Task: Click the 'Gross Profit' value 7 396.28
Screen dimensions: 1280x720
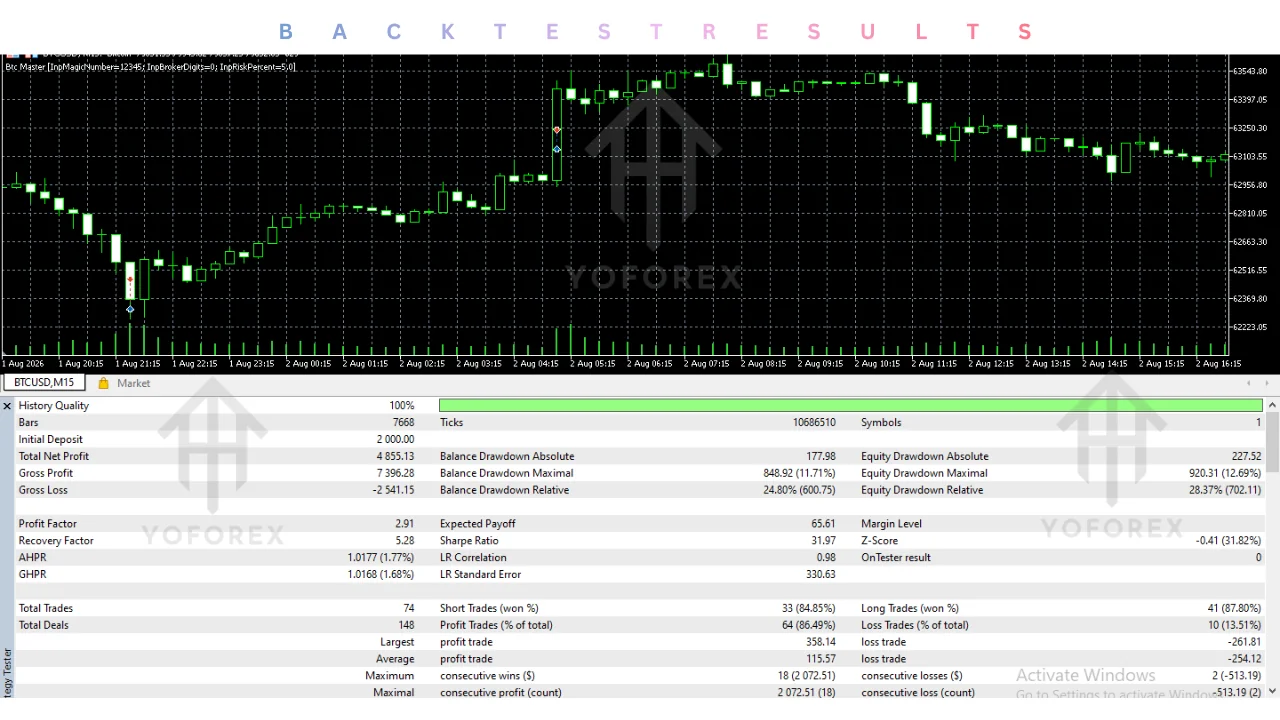Action: coord(395,473)
